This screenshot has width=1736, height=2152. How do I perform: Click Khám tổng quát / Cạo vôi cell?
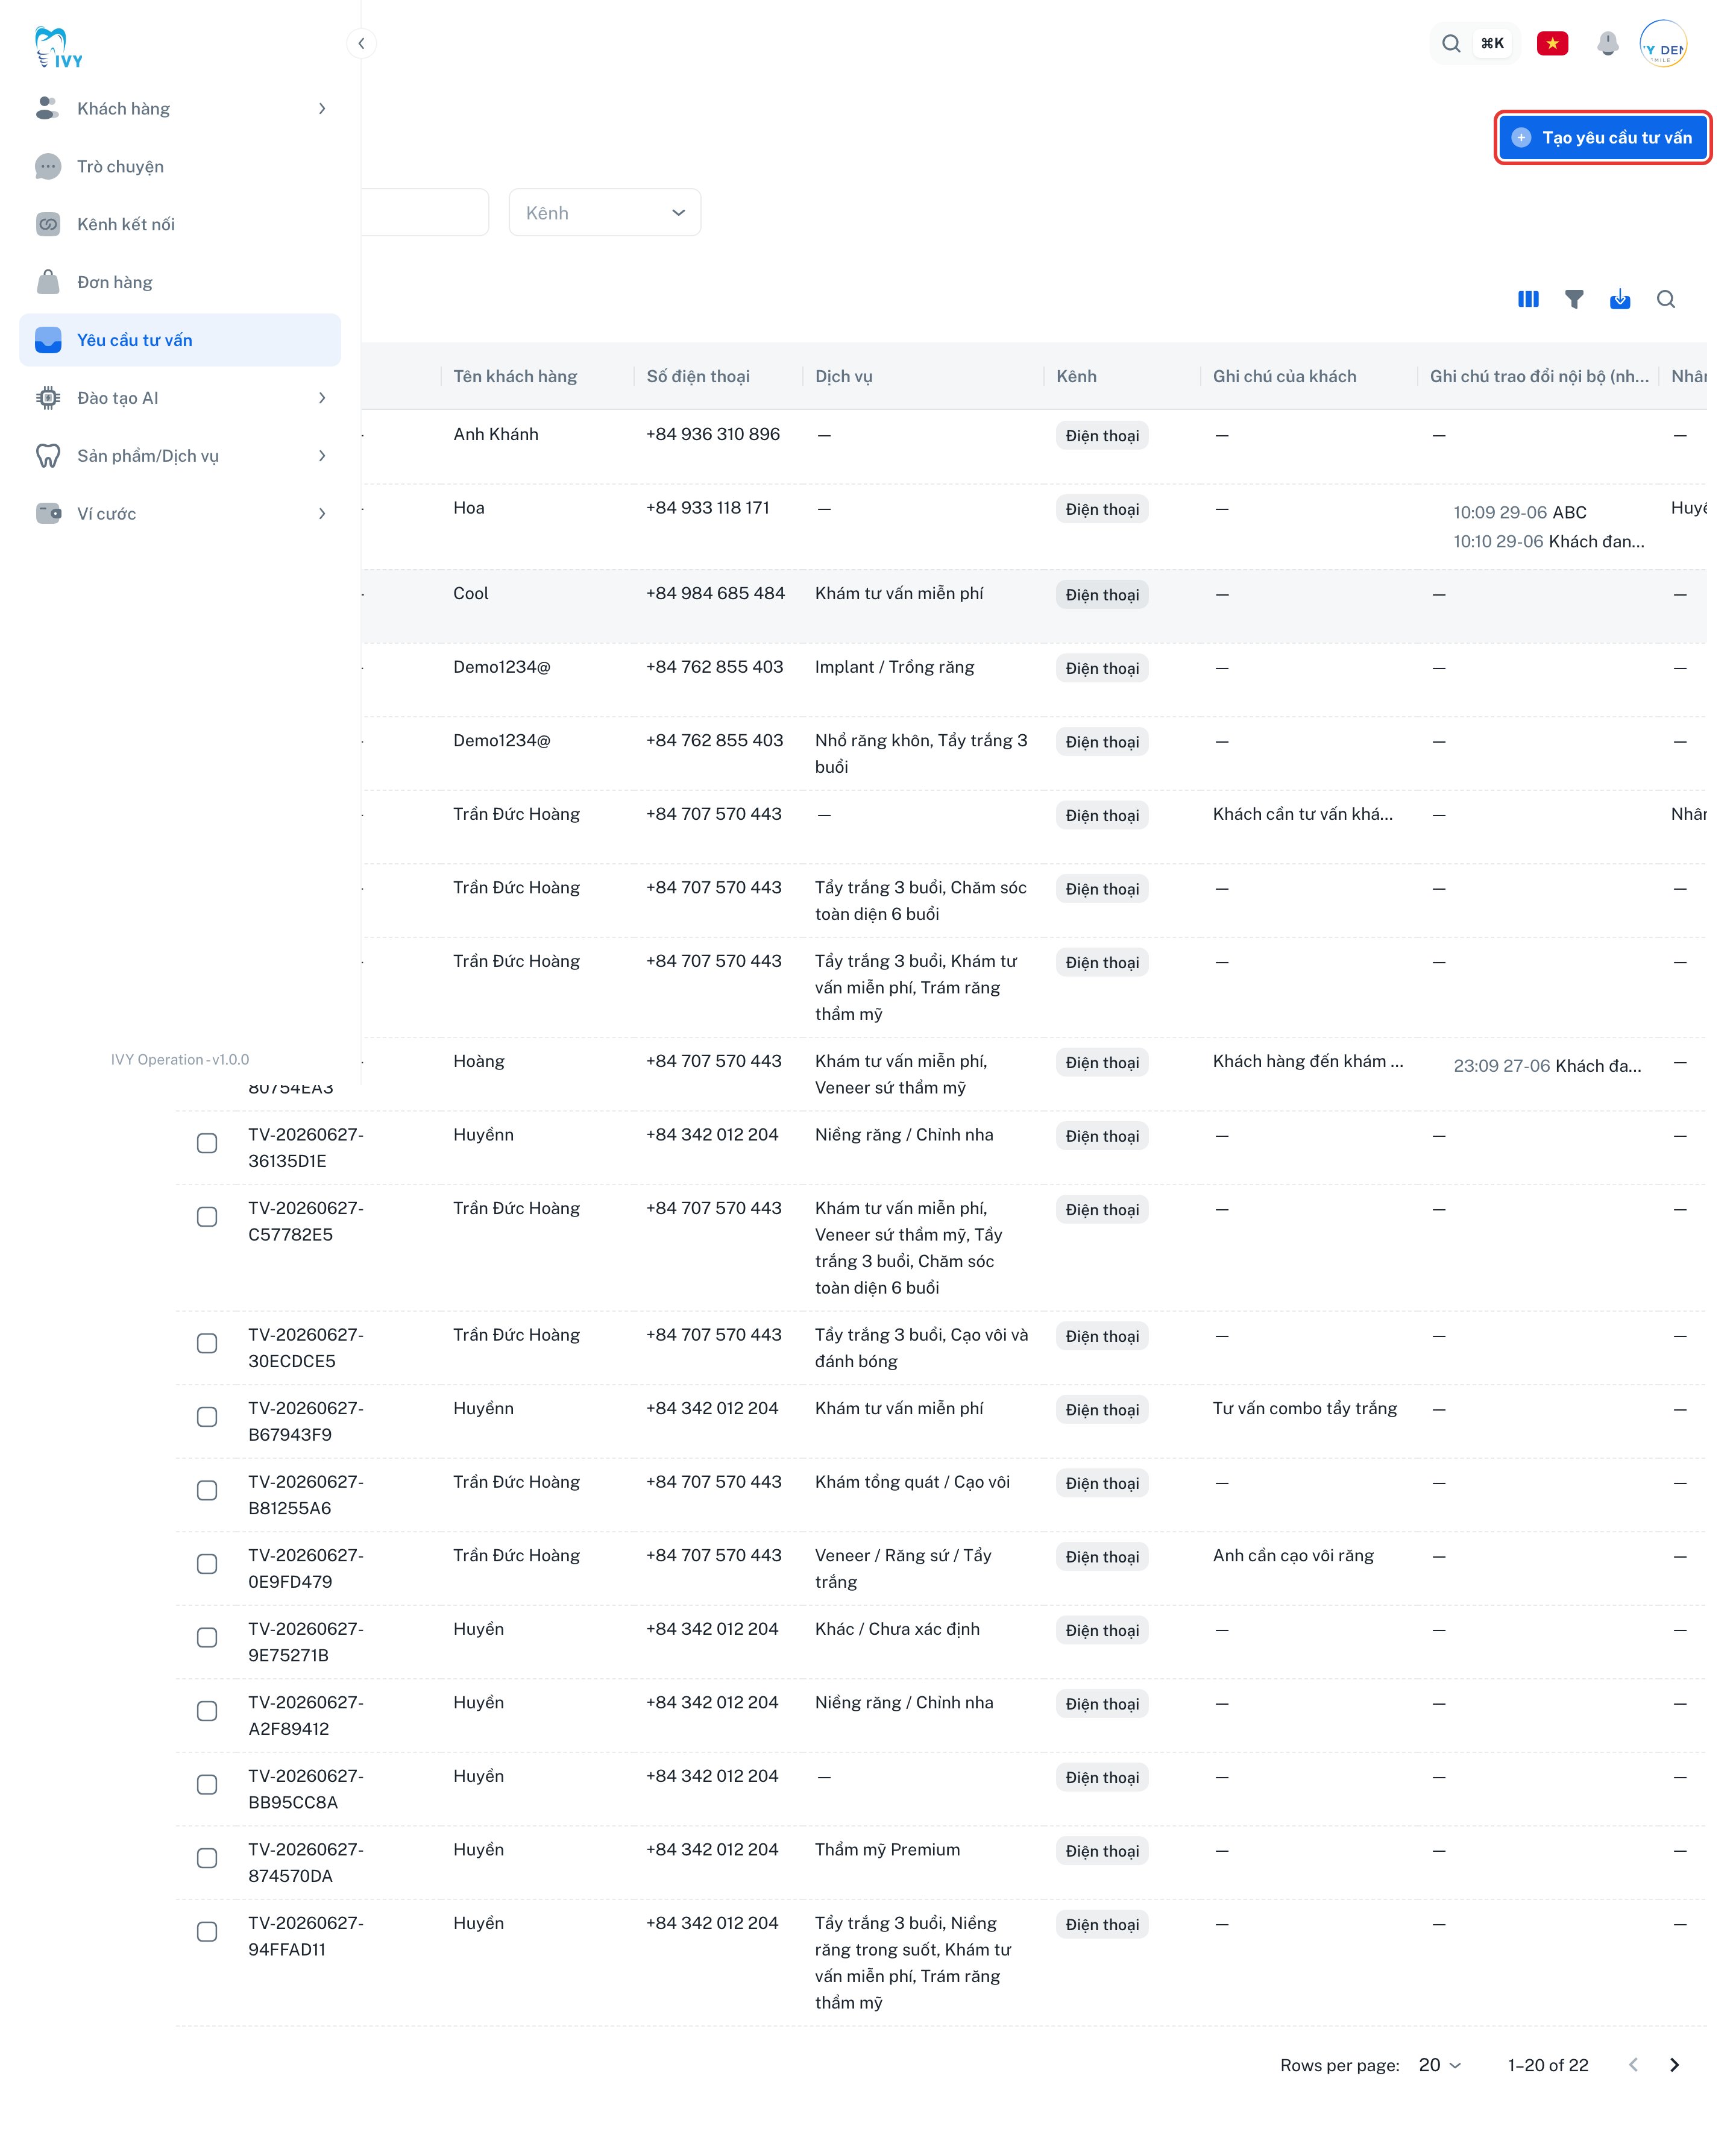[912, 1481]
